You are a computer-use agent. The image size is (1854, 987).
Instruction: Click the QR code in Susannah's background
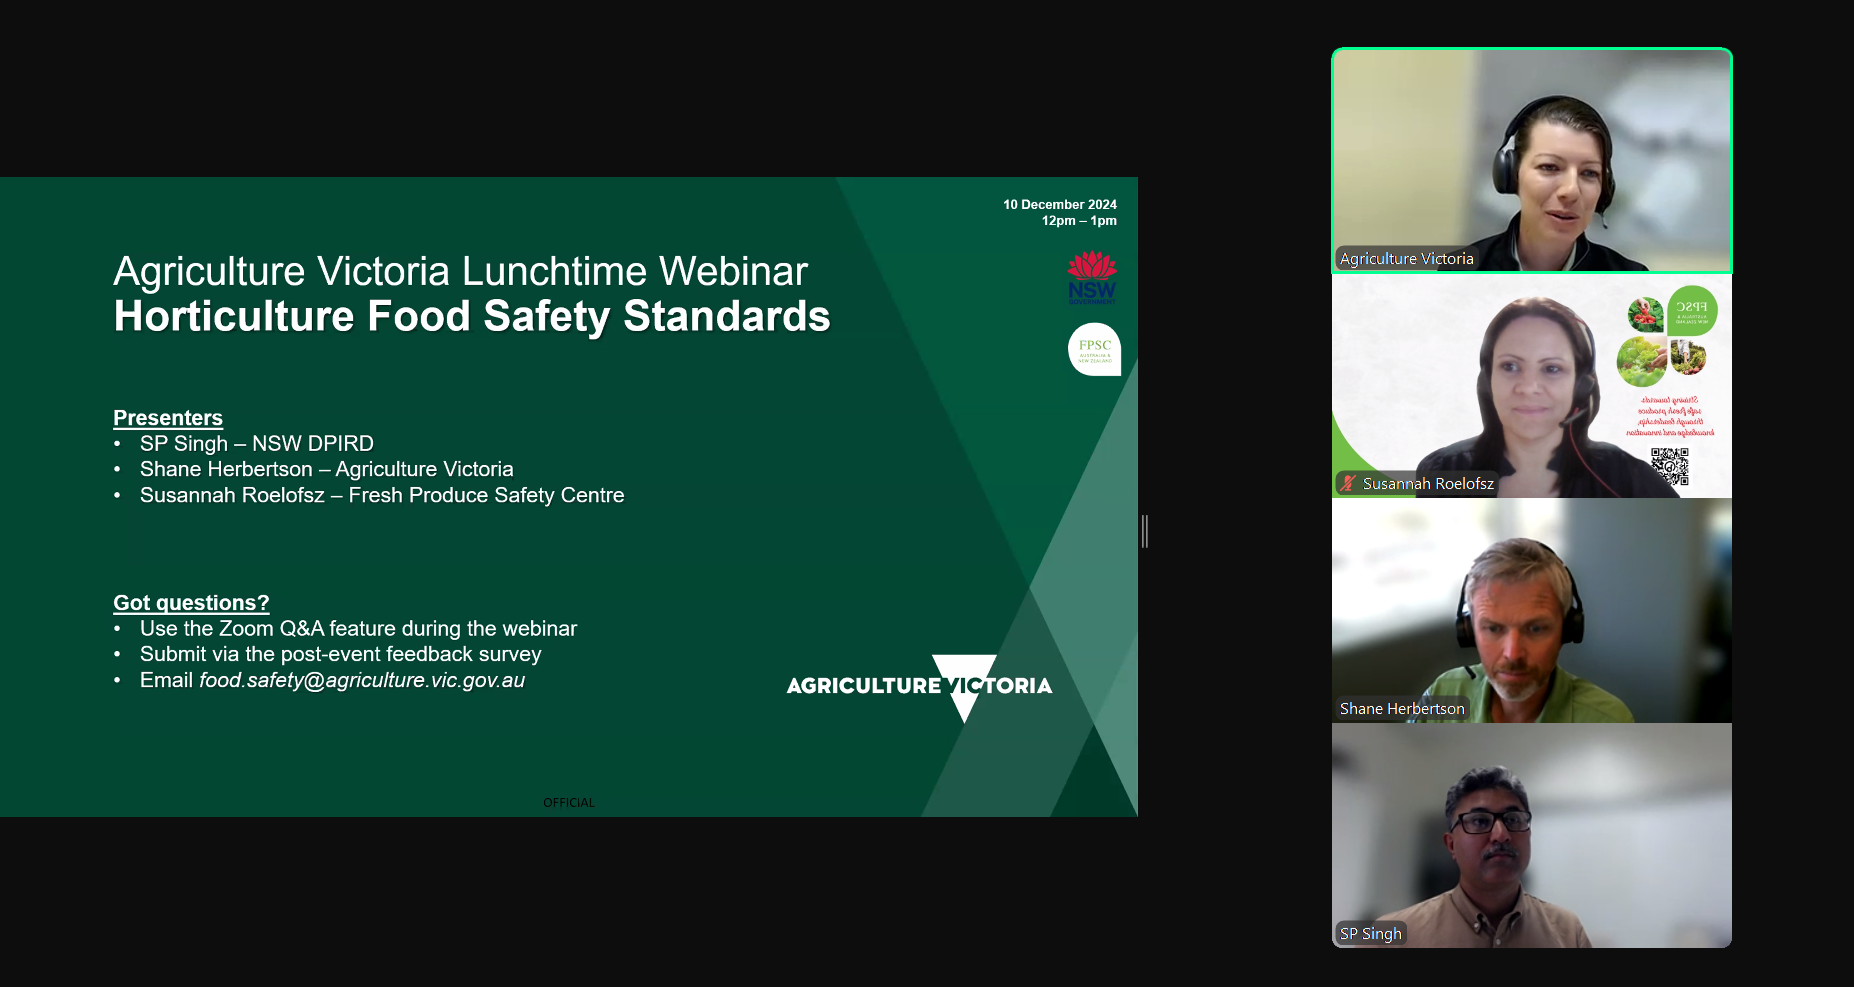coord(1669,466)
